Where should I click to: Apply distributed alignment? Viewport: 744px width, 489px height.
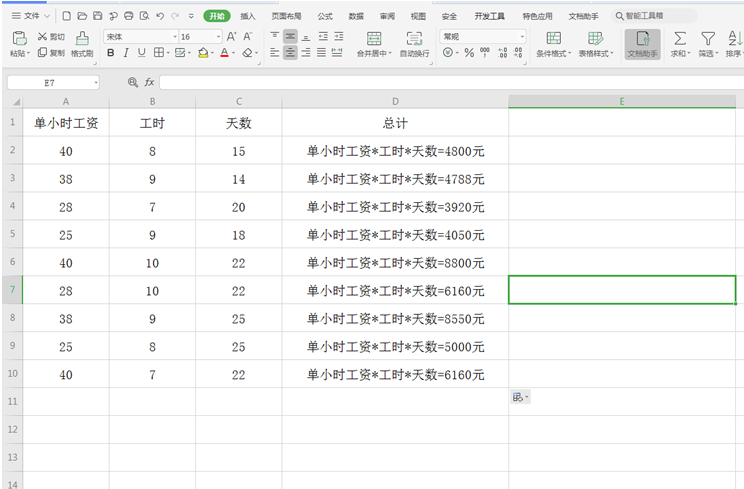[x=337, y=53]
